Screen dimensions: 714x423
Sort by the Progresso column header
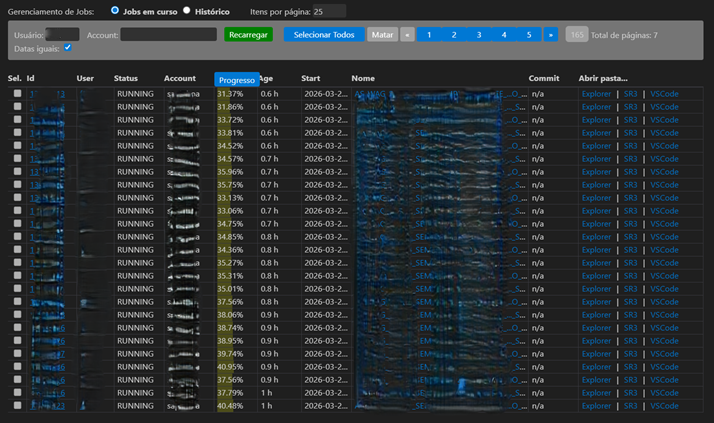coord(237,80)
